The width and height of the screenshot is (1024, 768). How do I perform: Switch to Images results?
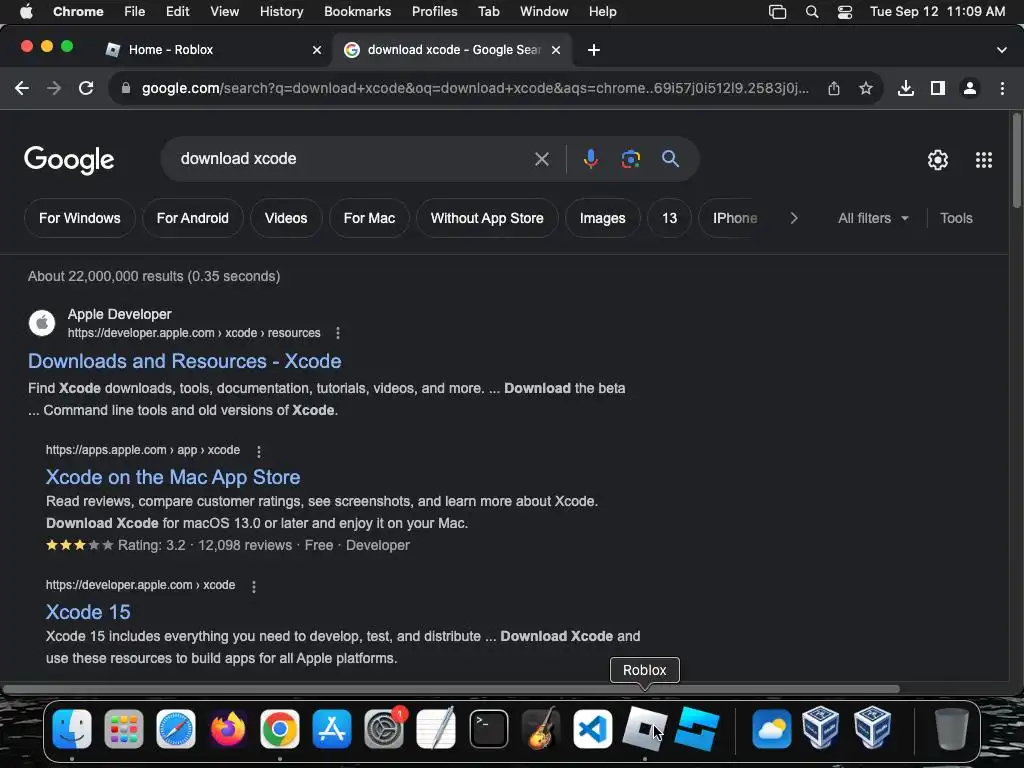[x=602, y=218]
